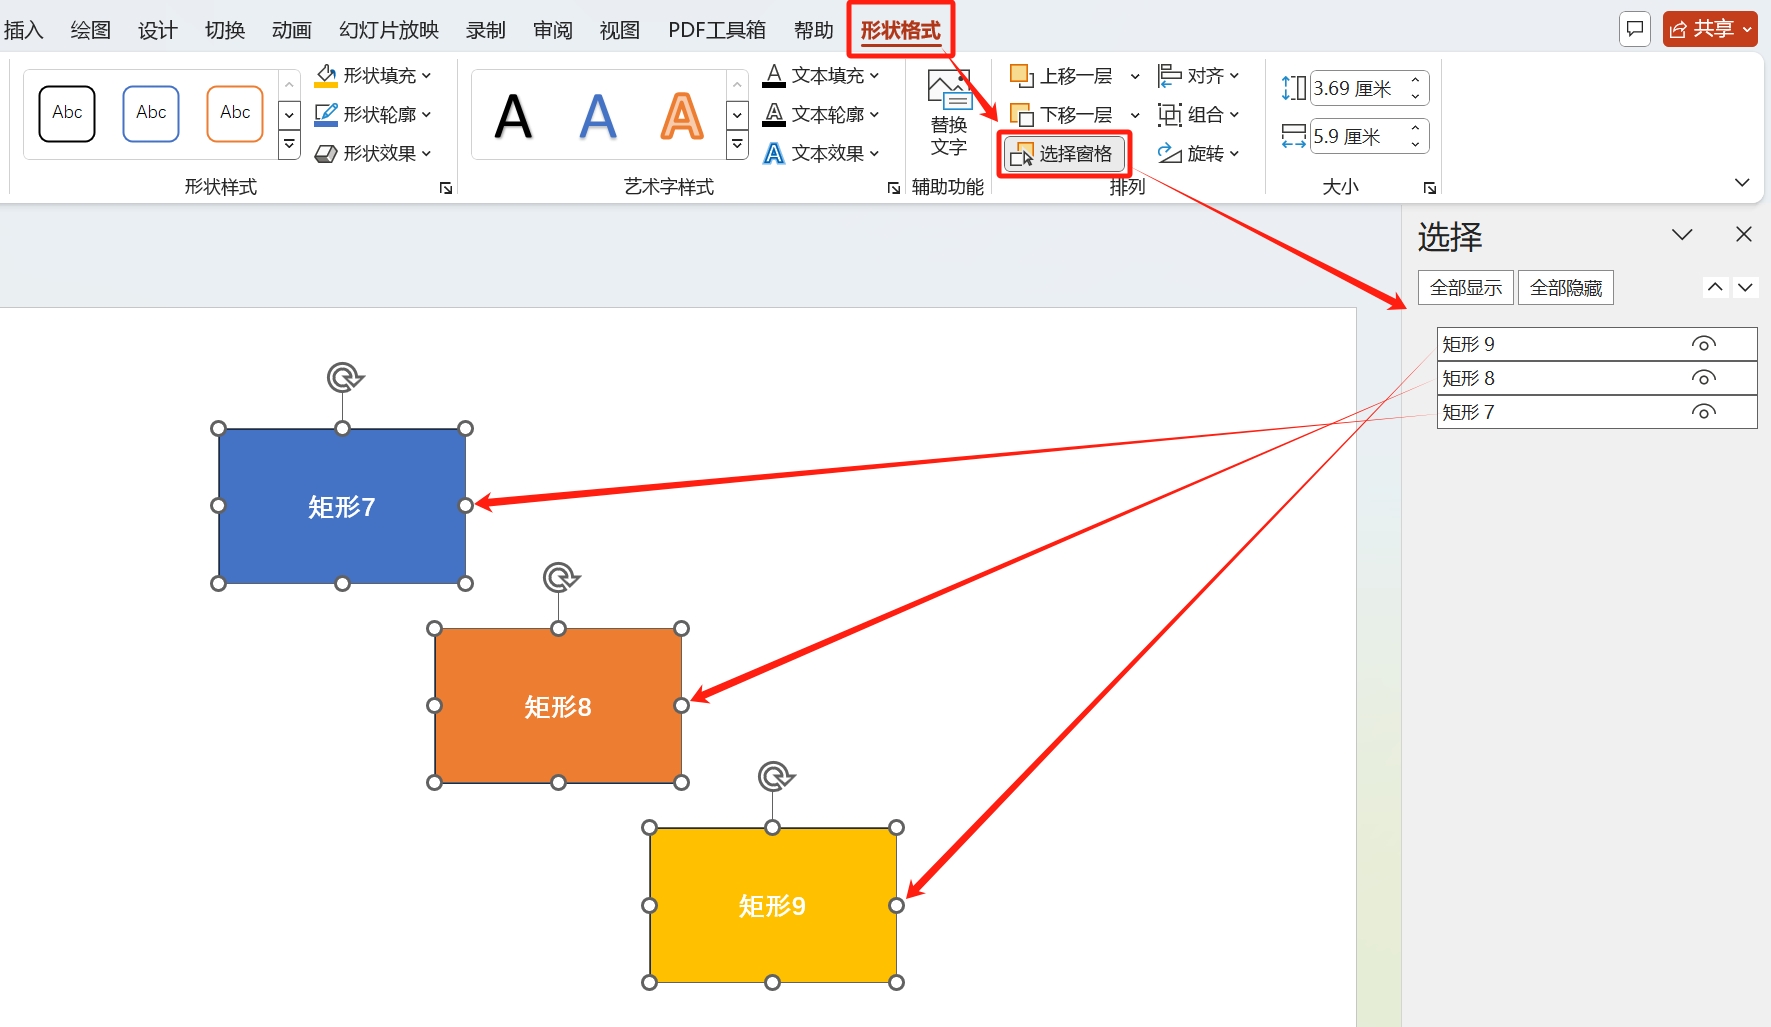
Task: Open the 审阅 ribbon tab
Action: coord(552,30)
